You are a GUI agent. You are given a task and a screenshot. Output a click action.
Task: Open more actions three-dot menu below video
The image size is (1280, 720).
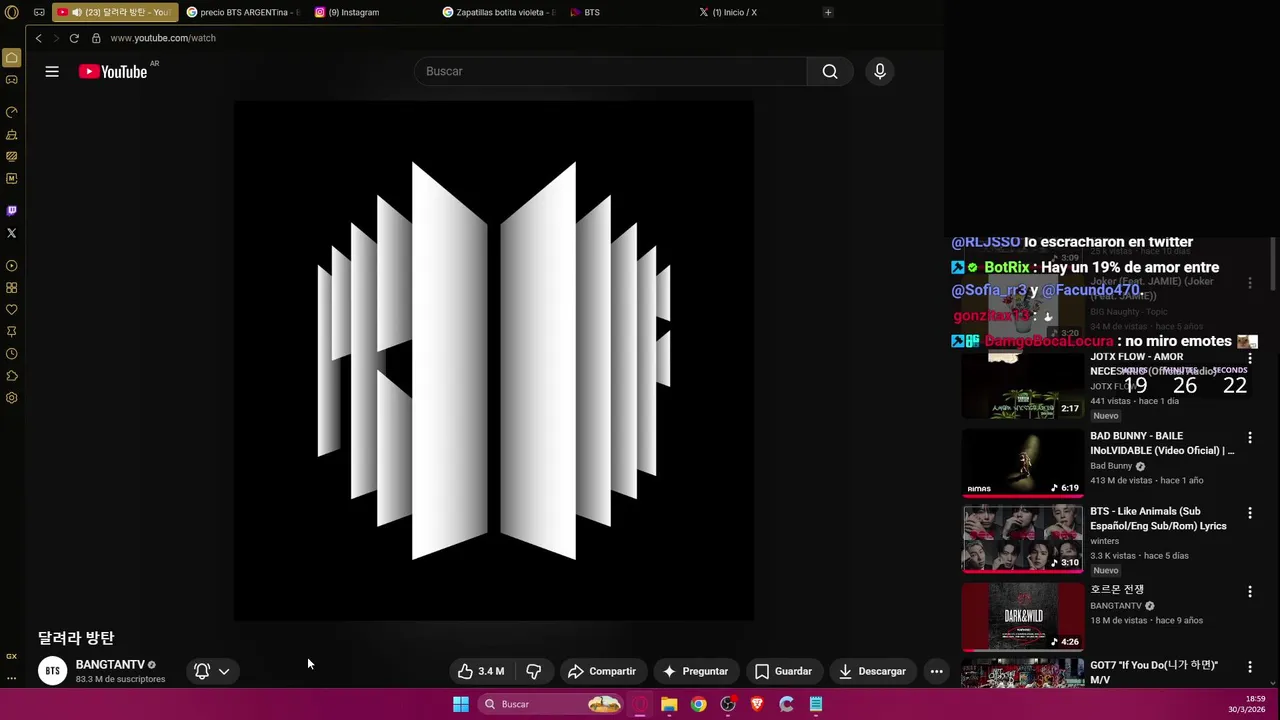point(936,671)
